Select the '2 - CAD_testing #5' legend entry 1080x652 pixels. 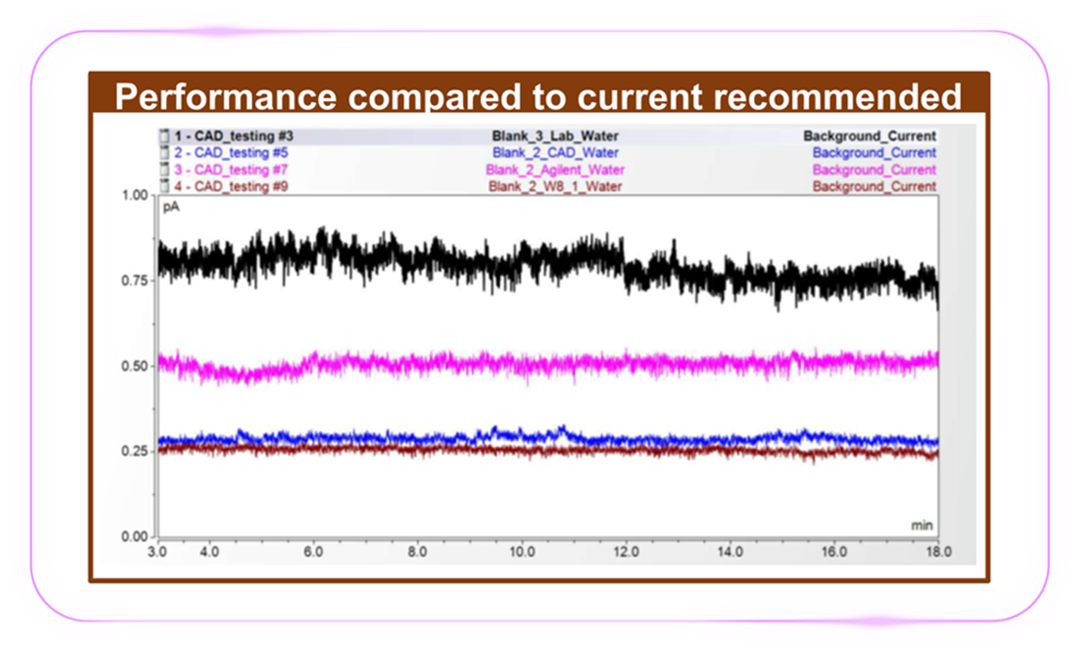pos(234,153)
